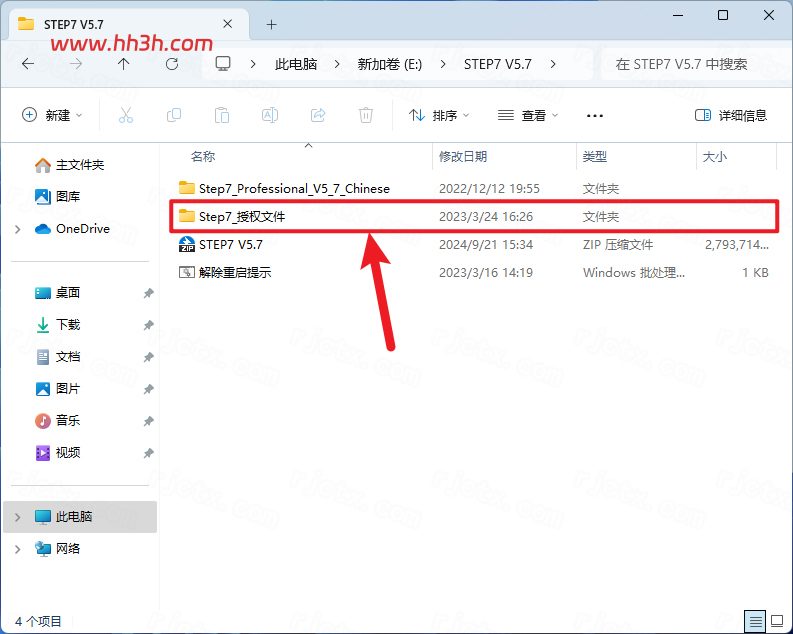
Task: Expand the 此电脑 tree node
Action: (x=18, y=517)
